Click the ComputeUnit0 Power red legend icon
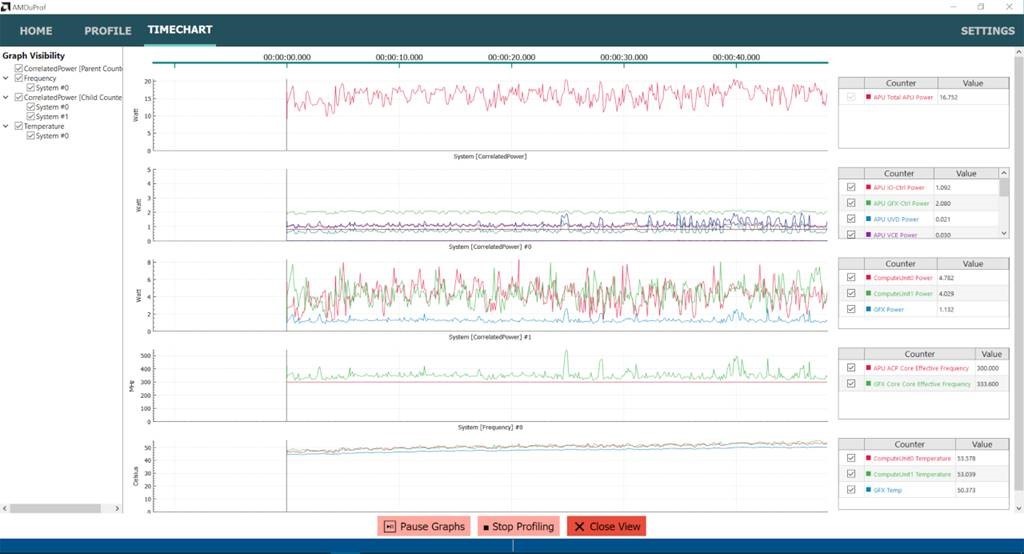This screenshot has height=554, width=1024. click(869, 278)
